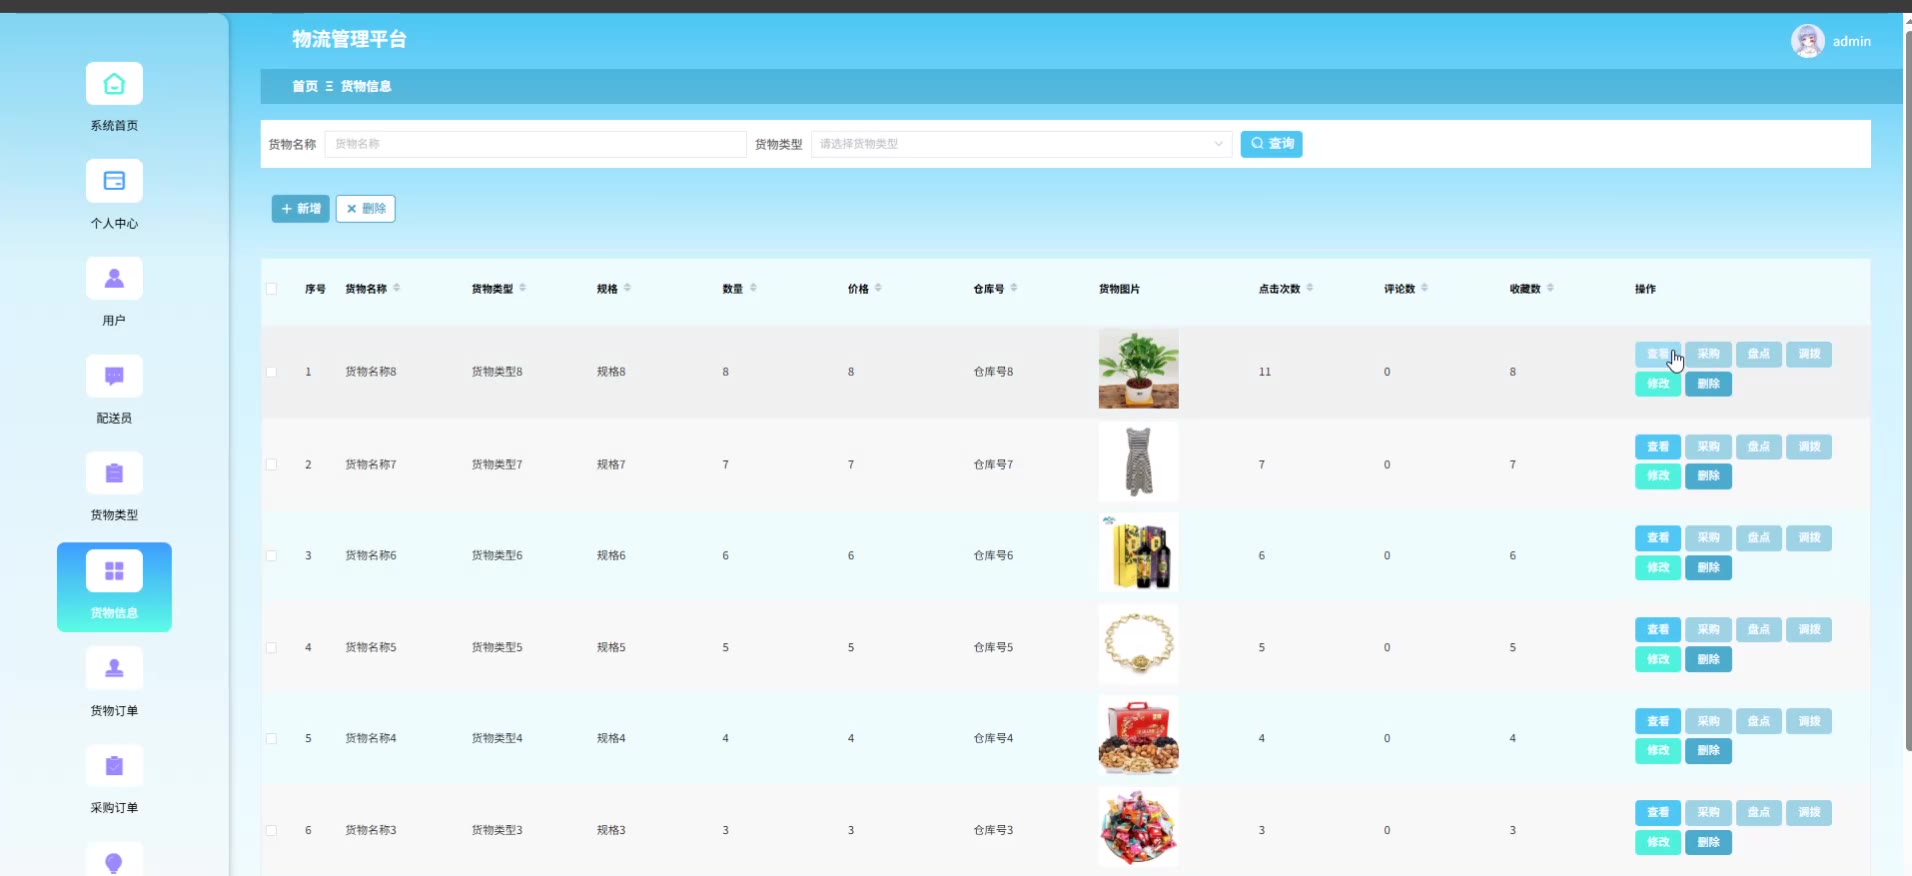Open the nut gift box image of 货物名称4

pos(1138,735)
